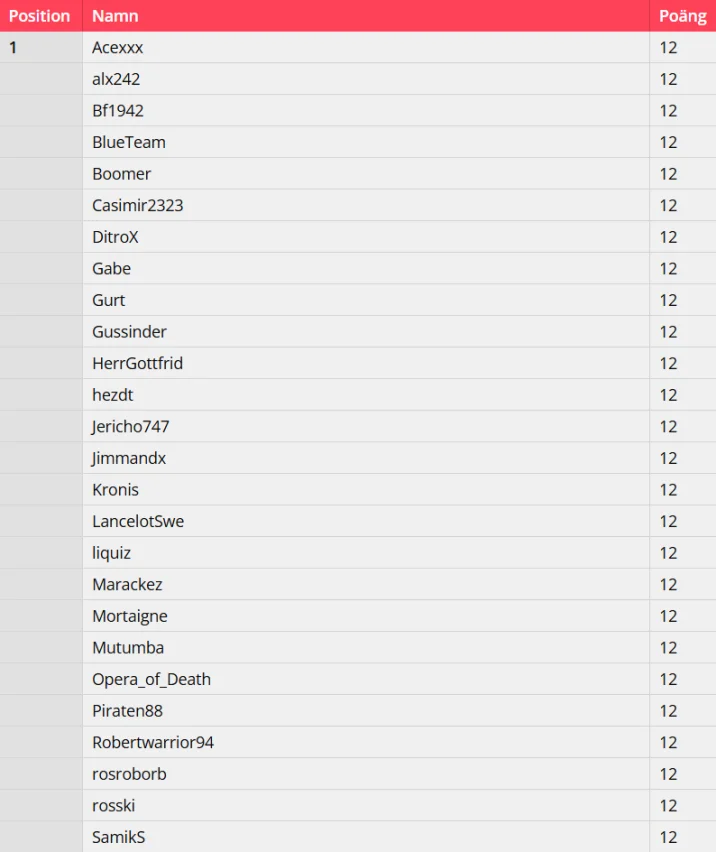Open HerrGottfrid's entry

(138, 363)
